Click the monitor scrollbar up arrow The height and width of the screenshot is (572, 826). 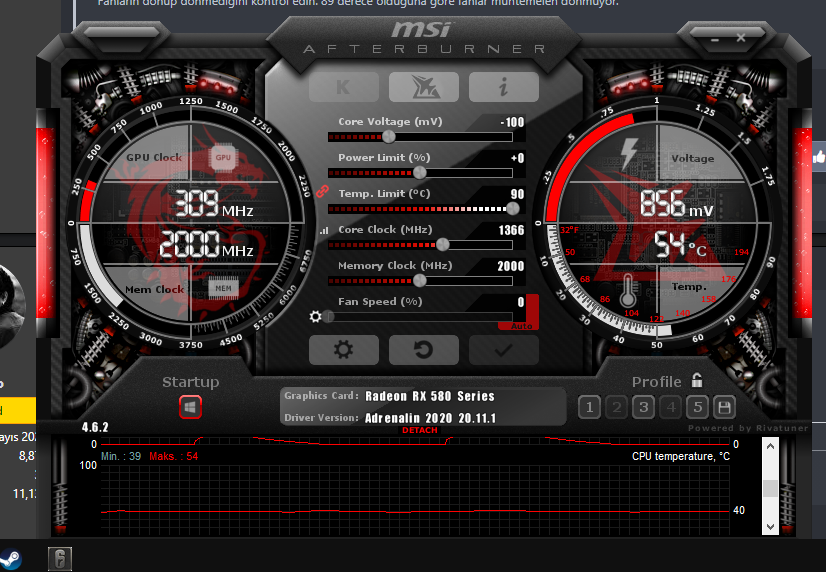pos(770,446)
